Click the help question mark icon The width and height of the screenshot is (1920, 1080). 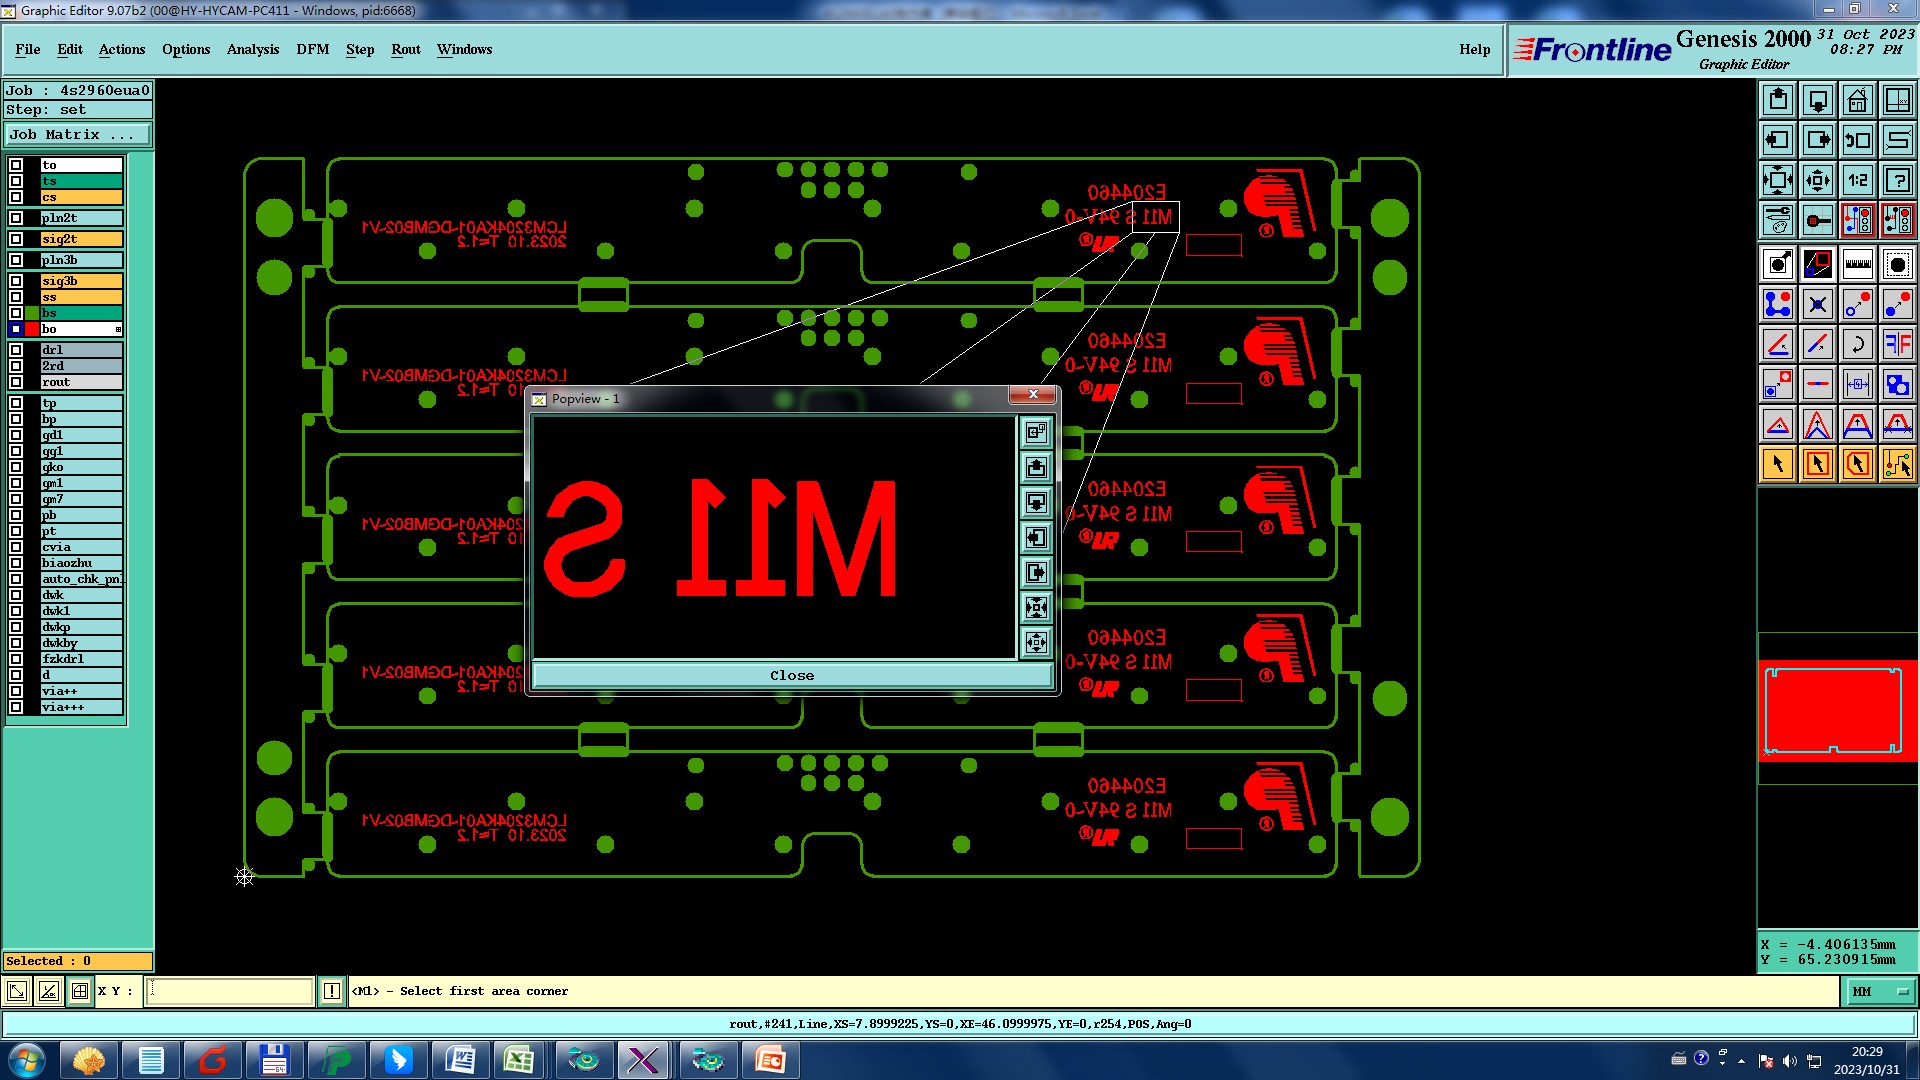pyautogui.click(x=1897, y=180)
